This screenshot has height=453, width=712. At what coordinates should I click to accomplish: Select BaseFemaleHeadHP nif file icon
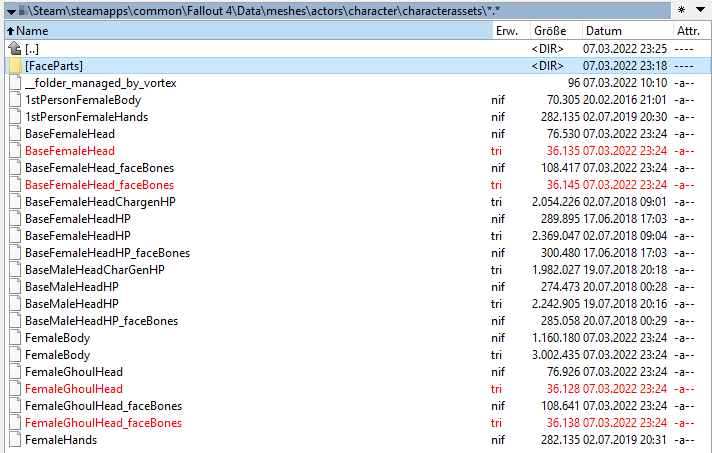pyautogui.click(x=15, y=219)
